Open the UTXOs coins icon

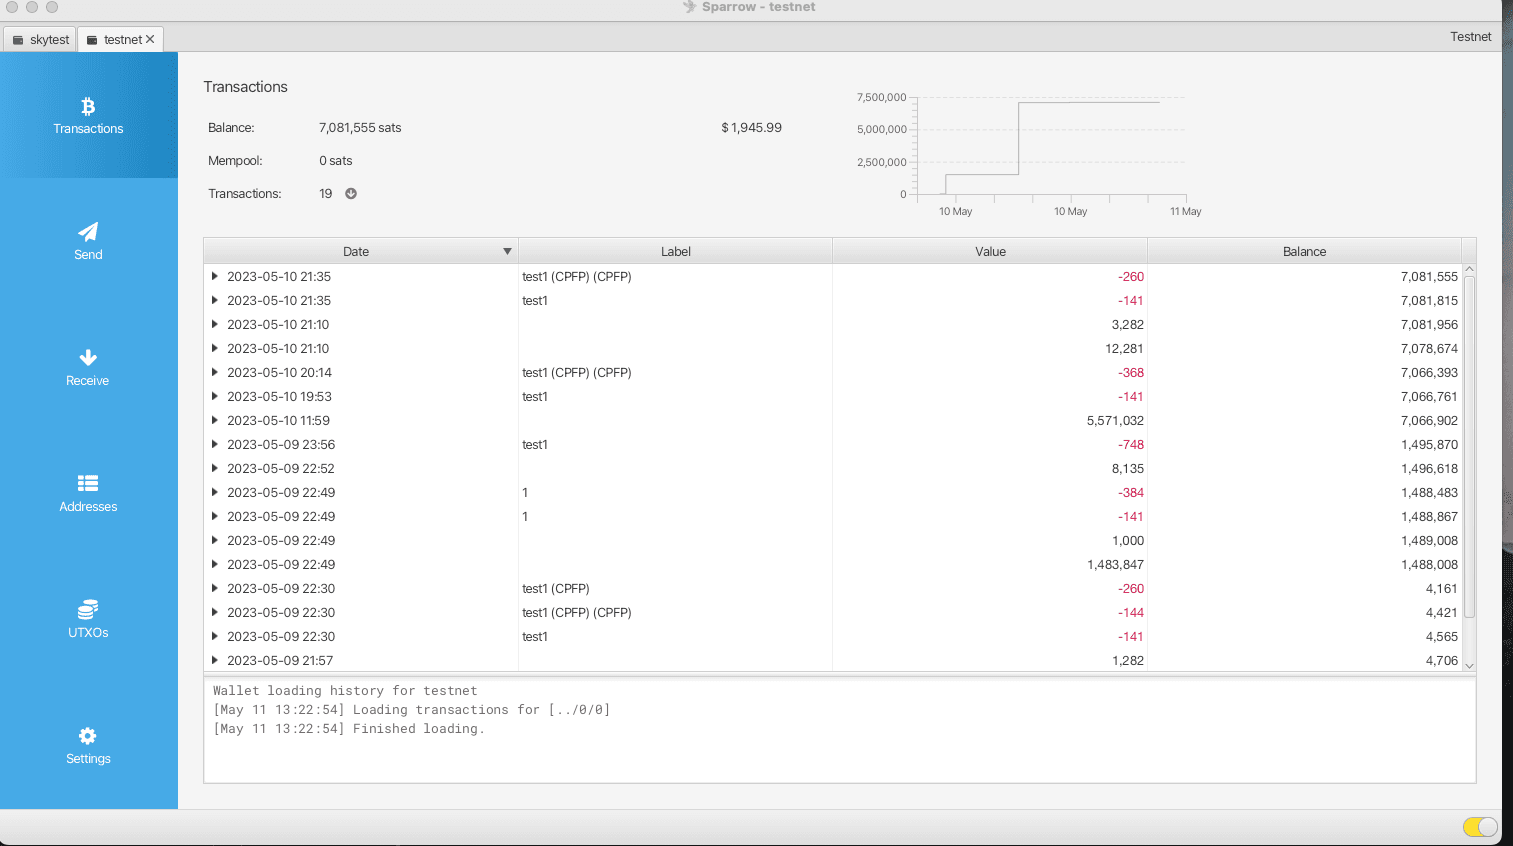pos(88,609)
